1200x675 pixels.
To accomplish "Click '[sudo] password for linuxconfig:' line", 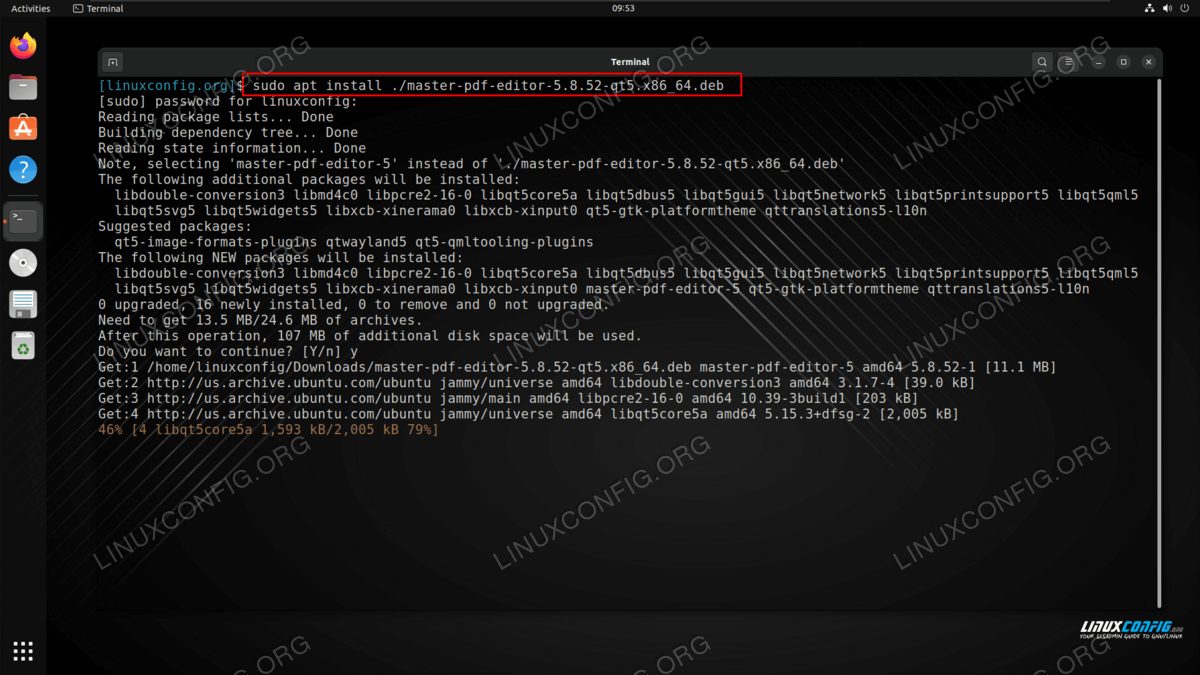I will point(227,101).
